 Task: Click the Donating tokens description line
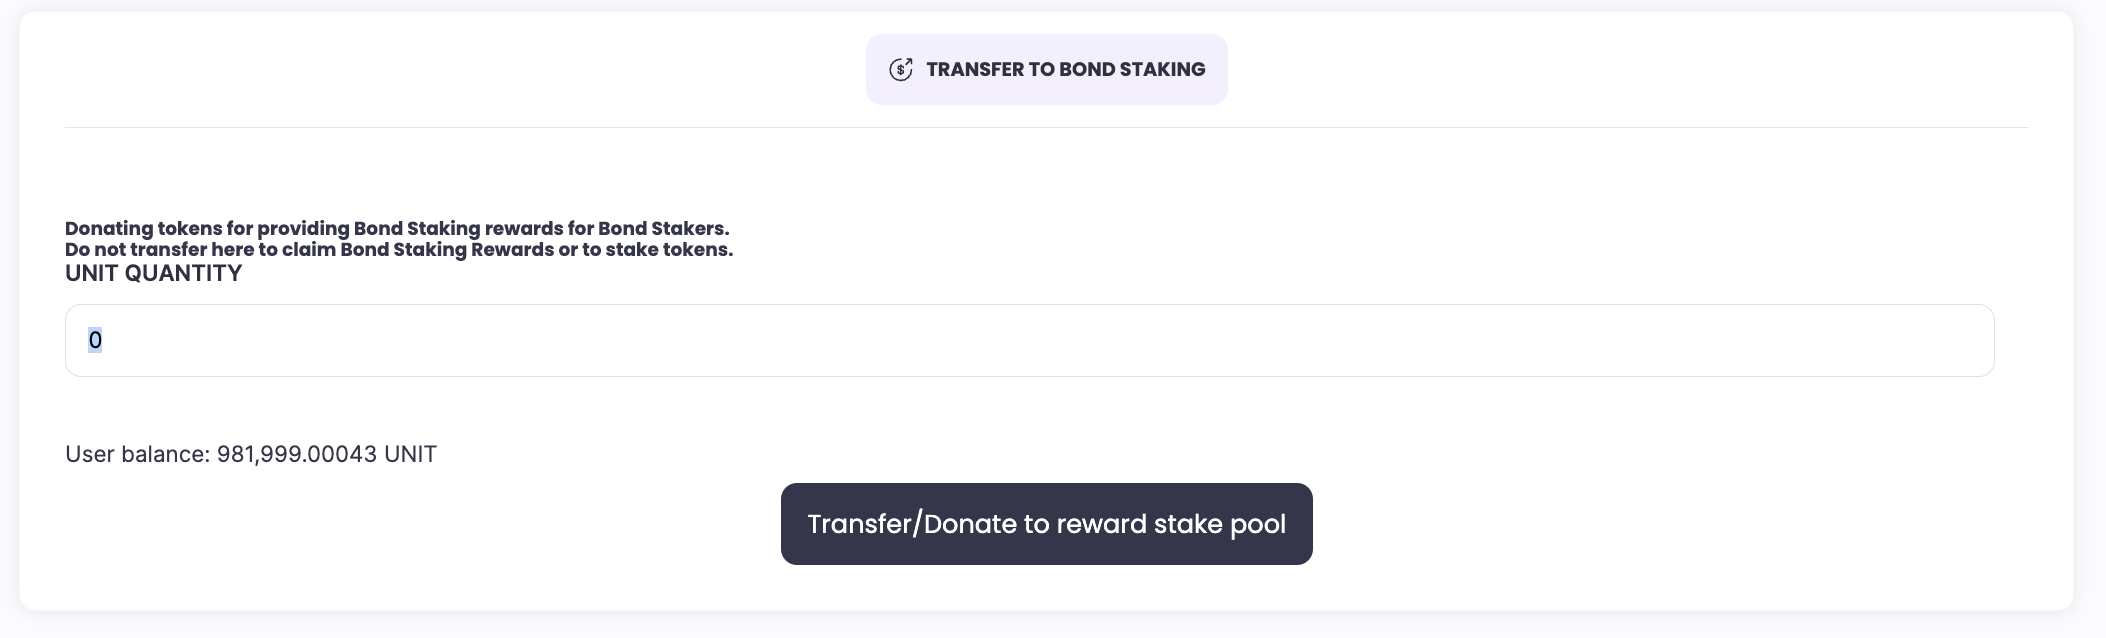coord(397,228)
